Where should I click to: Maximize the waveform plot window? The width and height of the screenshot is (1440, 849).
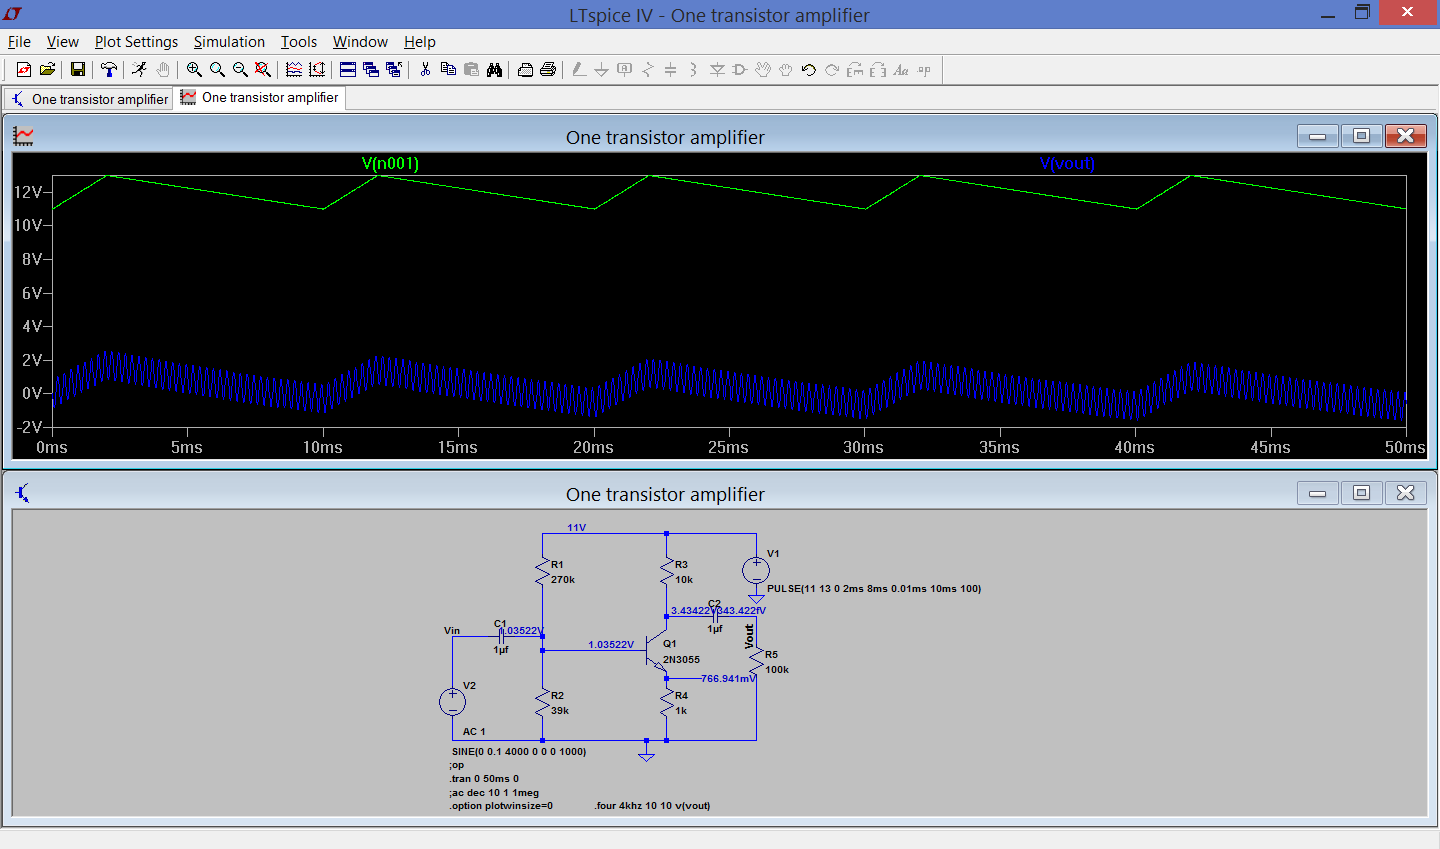pyautogui.click(x=1361, y=136)
